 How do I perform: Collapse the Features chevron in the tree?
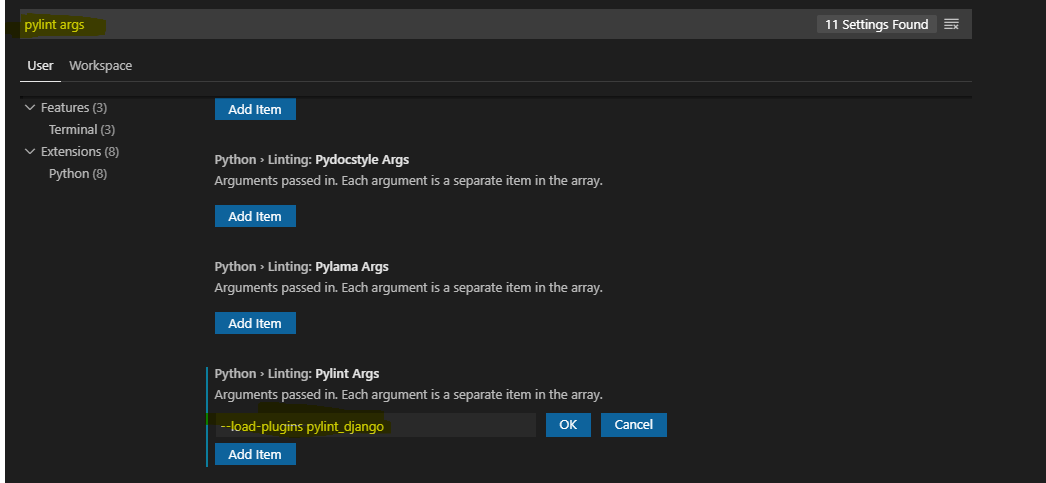30,108
